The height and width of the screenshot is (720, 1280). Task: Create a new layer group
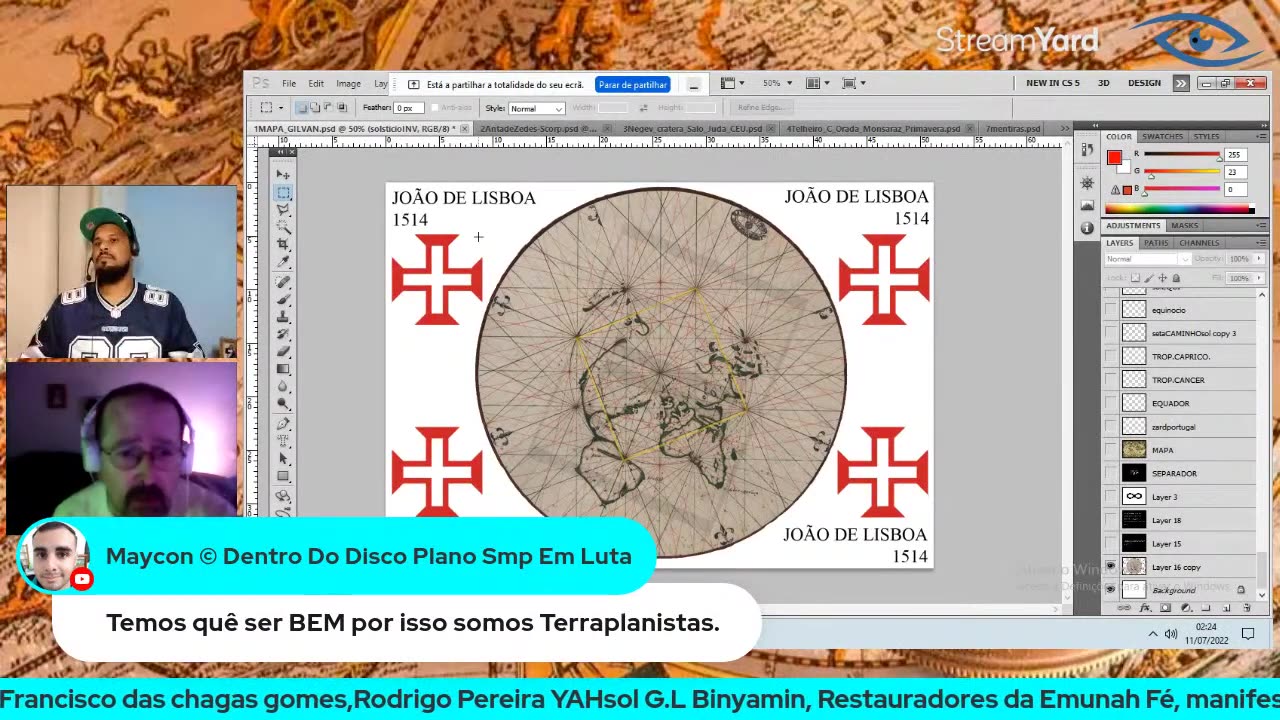point(1206,608)
